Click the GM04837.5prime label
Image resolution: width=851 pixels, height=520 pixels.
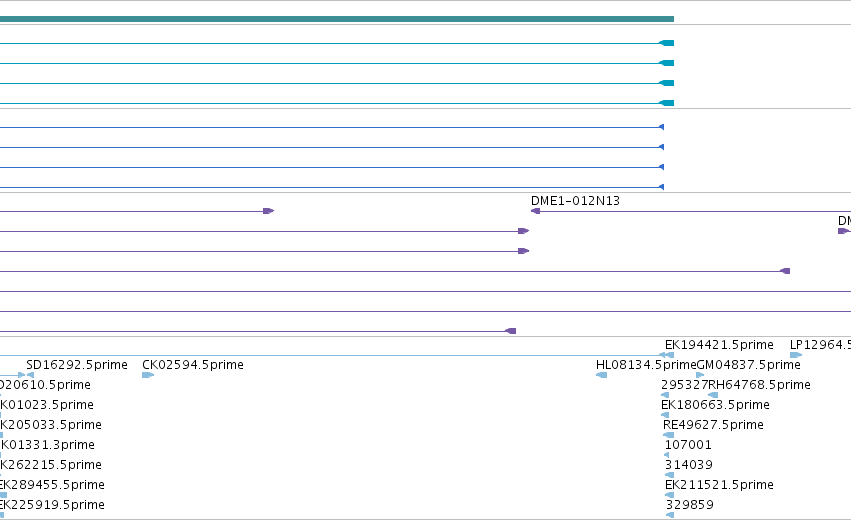coord(748,365)
